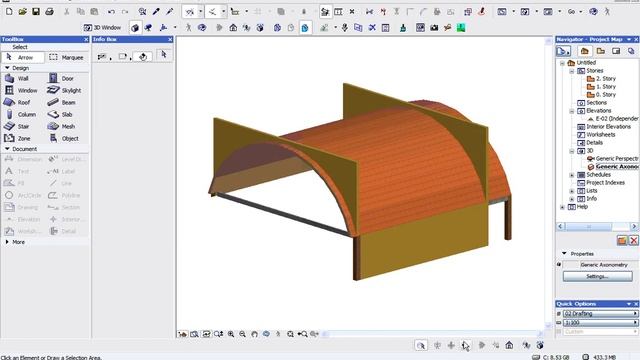Image resolution: width=640 pixels, height=360 pixels.
Task: Open Details in the project map
Action: tap(590, 142)
